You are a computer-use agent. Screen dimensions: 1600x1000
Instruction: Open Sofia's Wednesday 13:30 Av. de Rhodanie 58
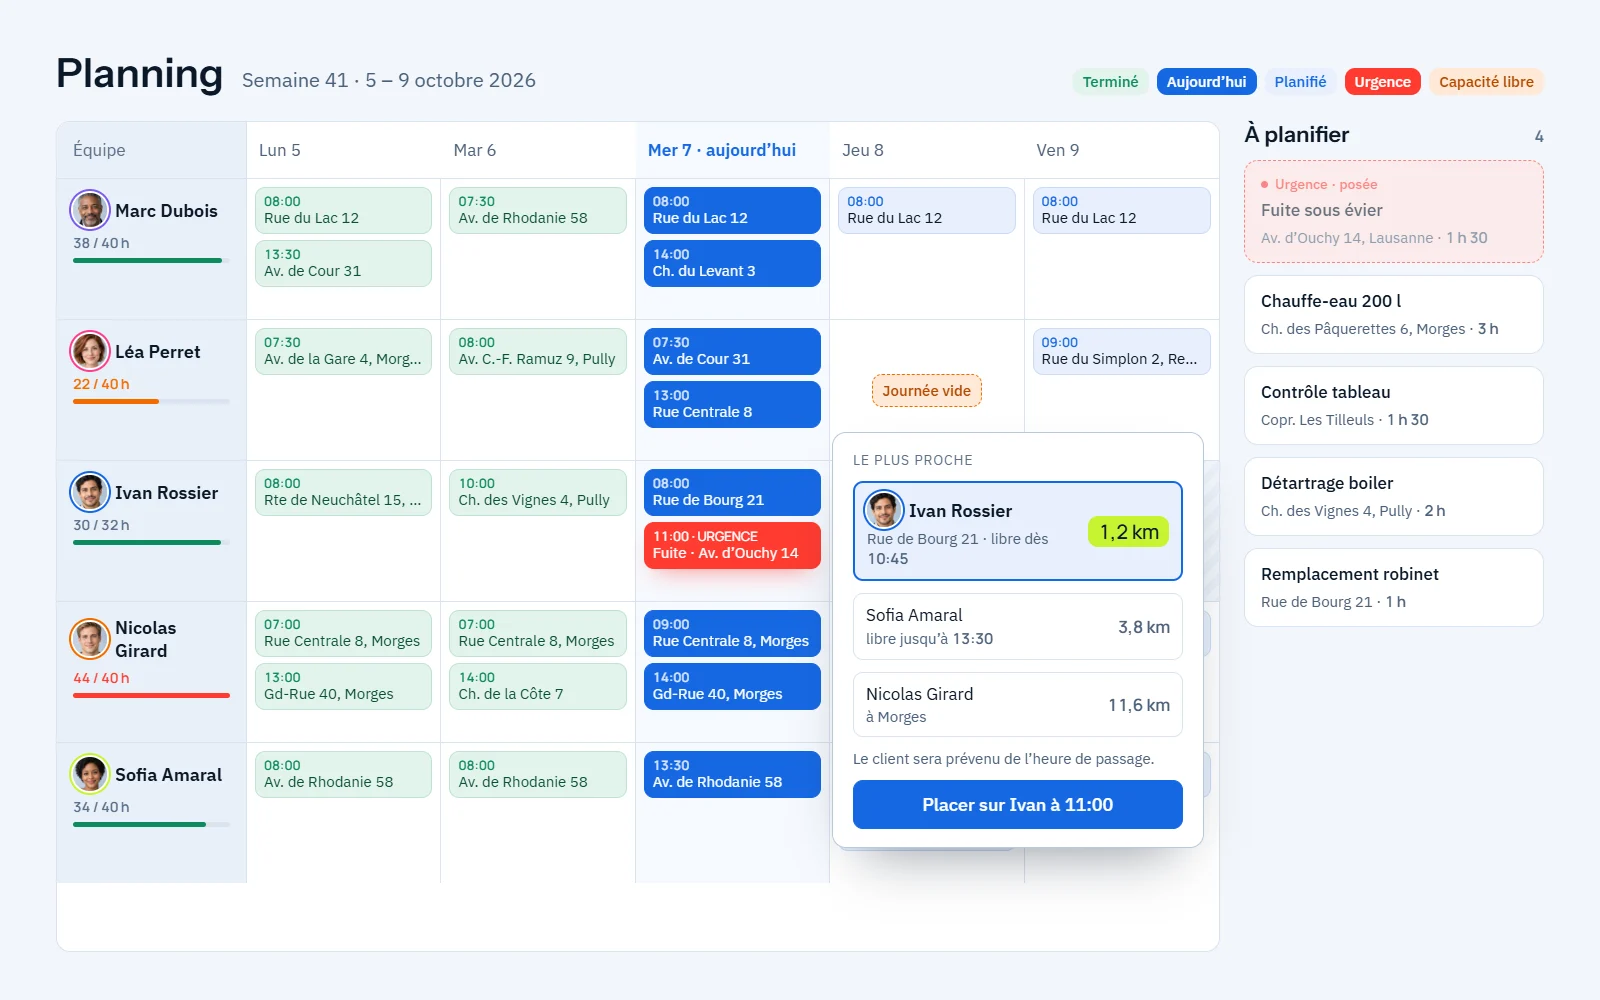(732, 774)
